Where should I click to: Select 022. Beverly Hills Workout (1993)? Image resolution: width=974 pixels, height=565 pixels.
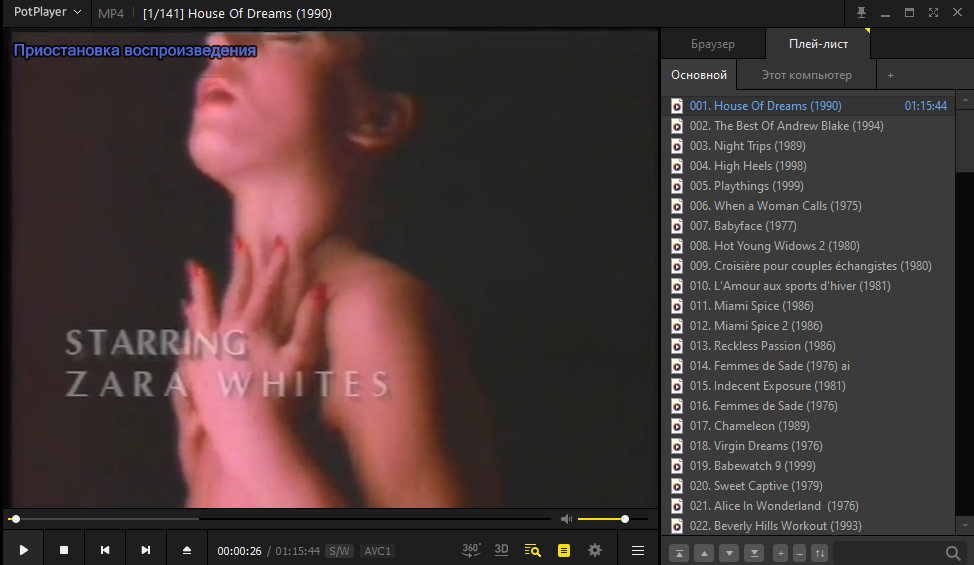coord(809,525)
